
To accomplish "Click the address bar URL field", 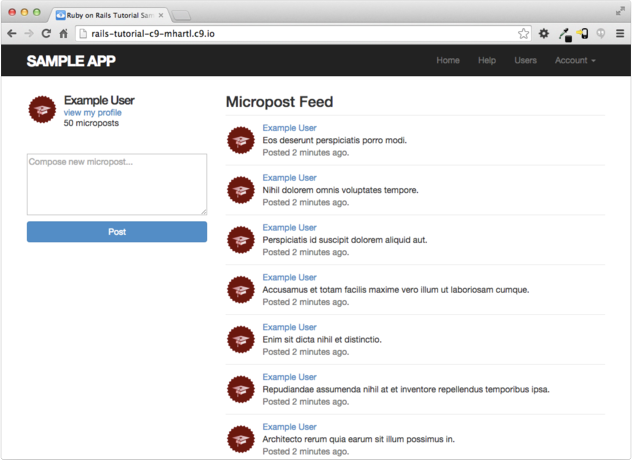I will click(300, 33).
